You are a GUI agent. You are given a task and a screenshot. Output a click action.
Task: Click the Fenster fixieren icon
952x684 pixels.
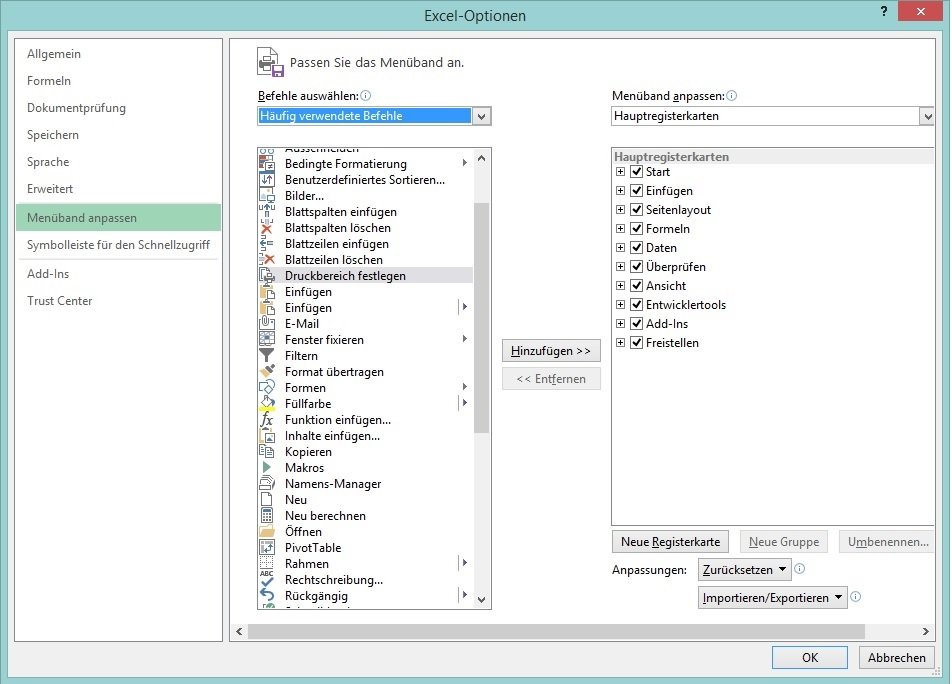[267, 340]
